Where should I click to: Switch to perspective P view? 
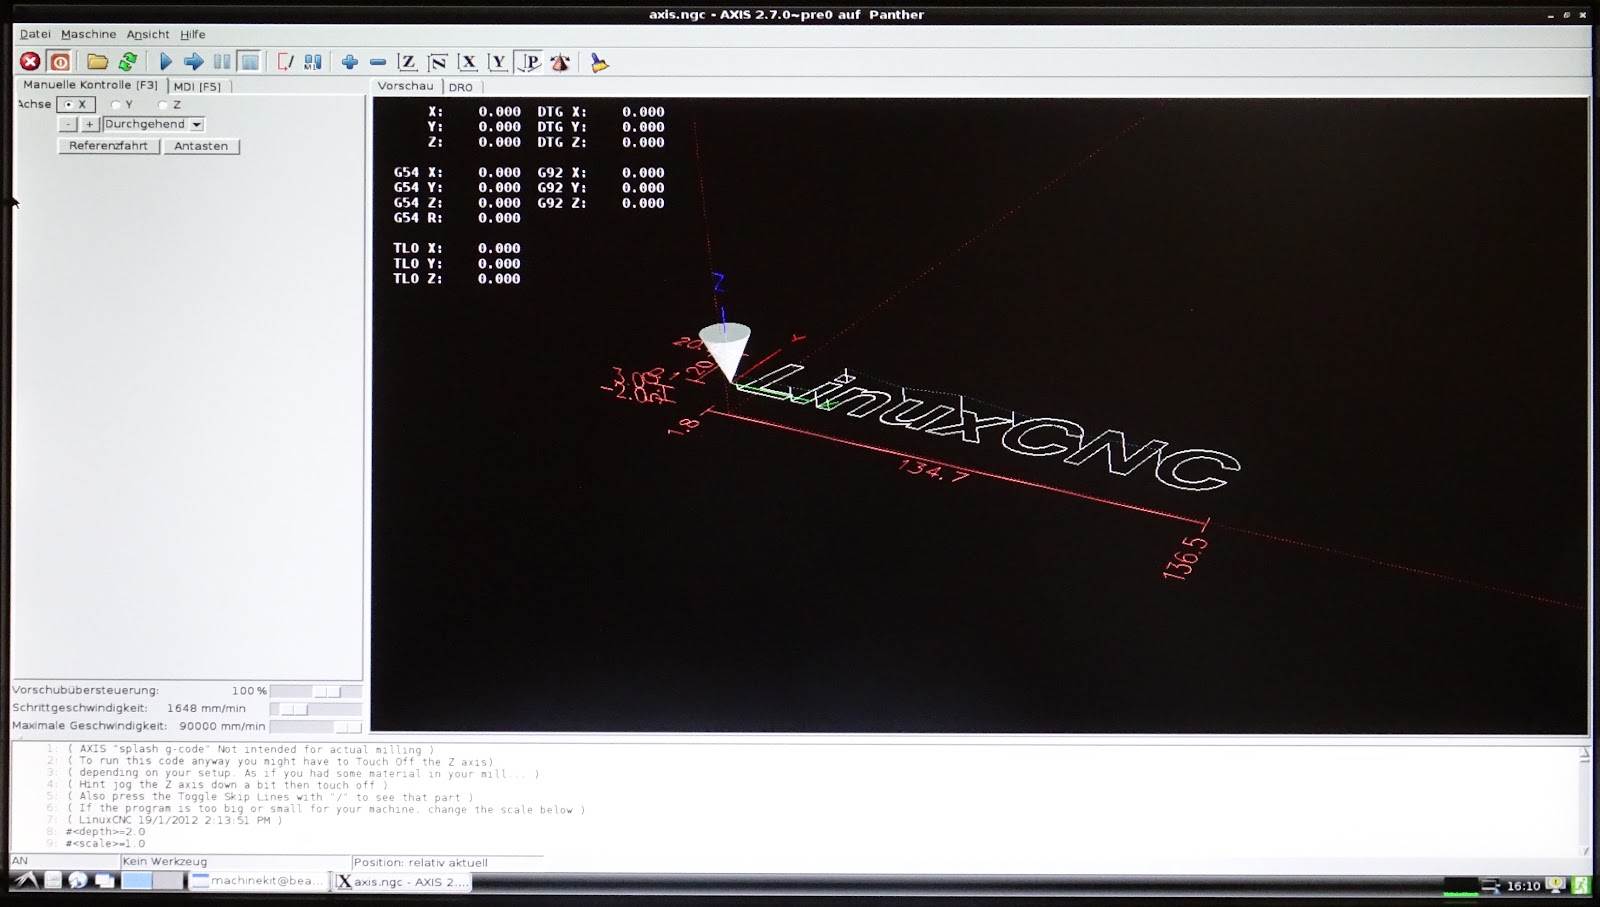click(529, 62)
